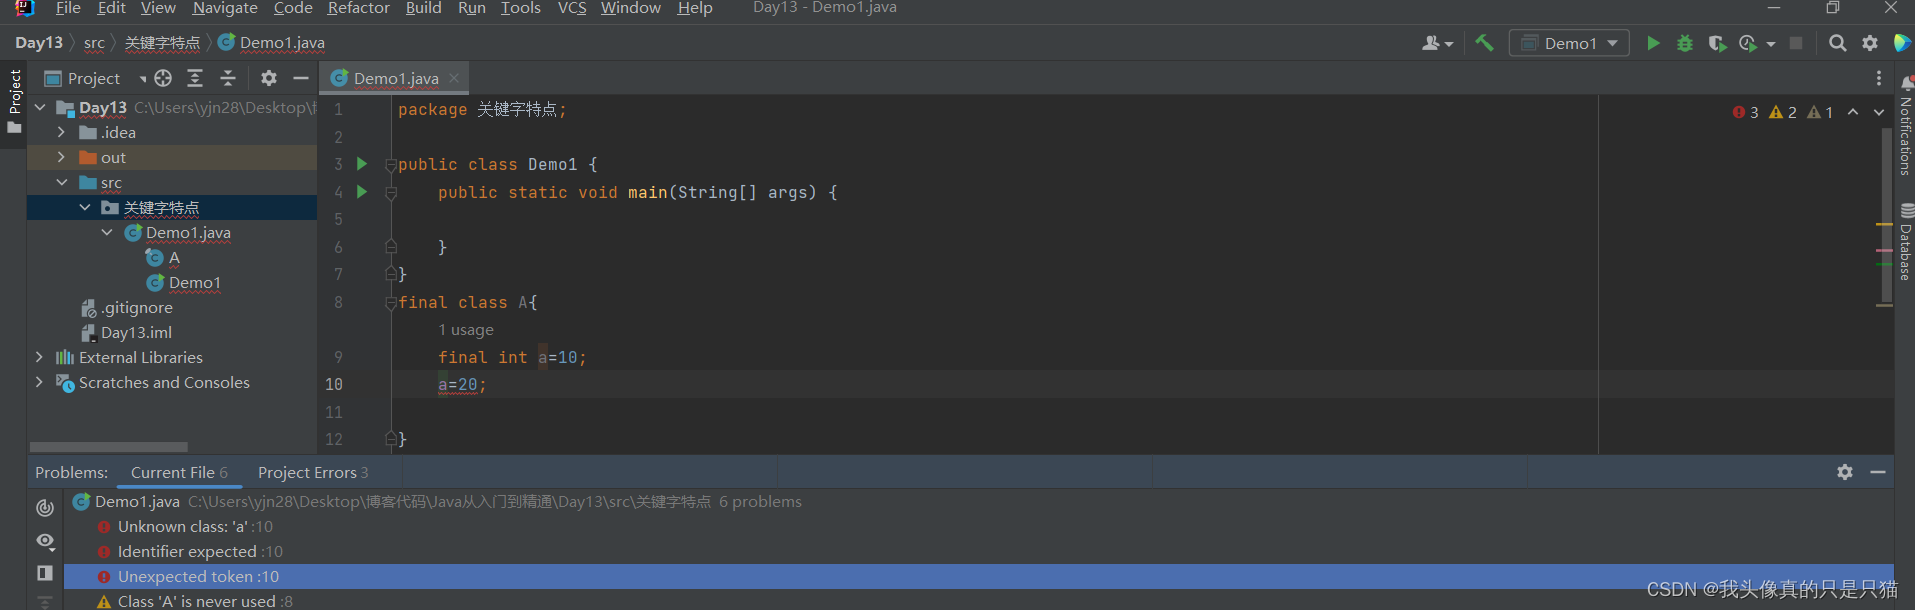Go to previous highlighted error arrow
The width and height of the screenshot is (1915, 610).
pyautogui.click(x=1853, y=112)
